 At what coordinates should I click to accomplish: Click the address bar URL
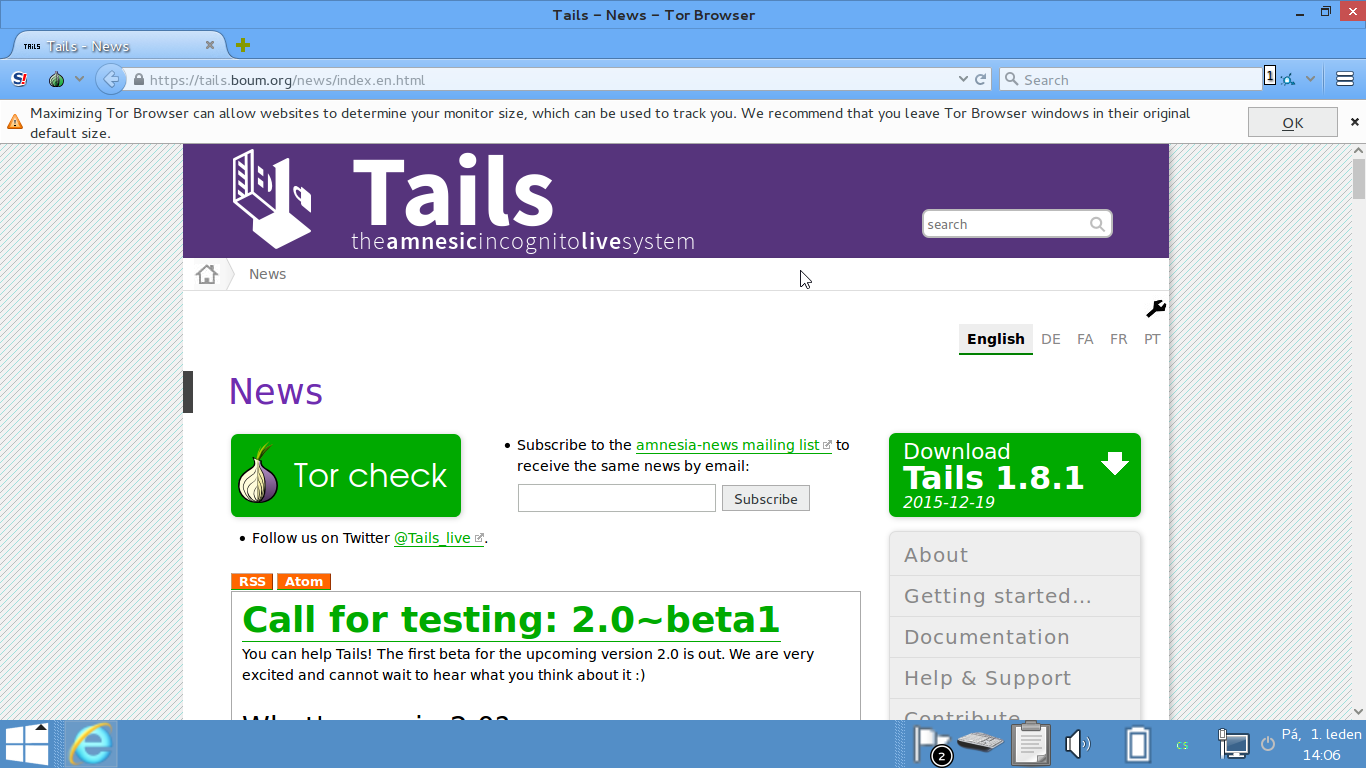tap(287, 80)
